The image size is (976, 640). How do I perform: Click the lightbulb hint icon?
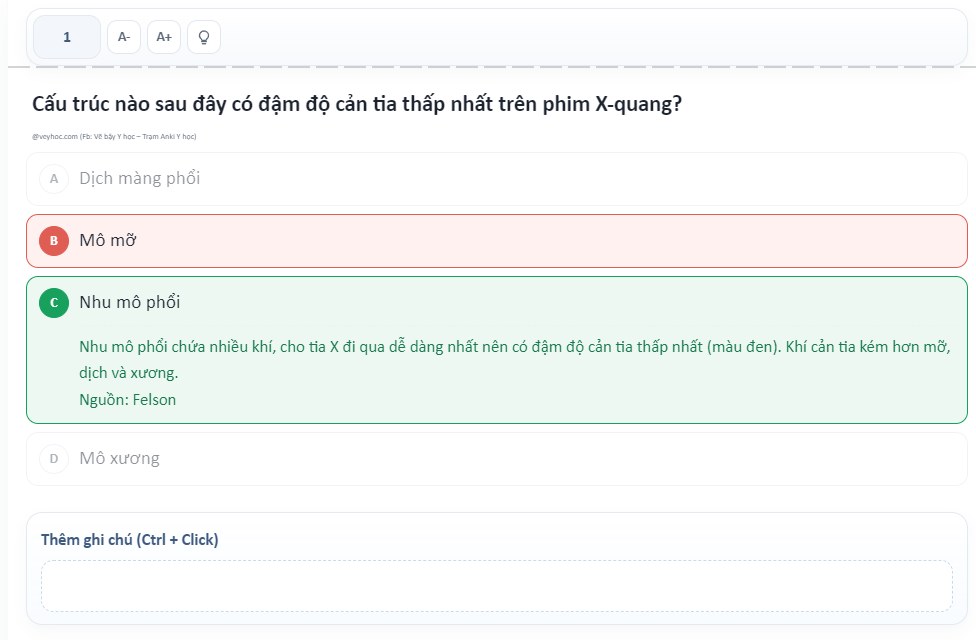tap(204, 37)
